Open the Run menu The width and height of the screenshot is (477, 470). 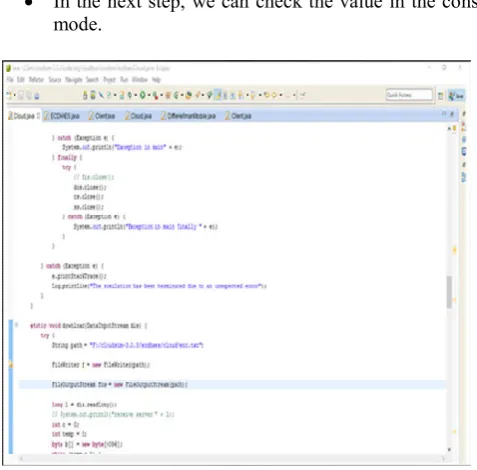point(124,80)
